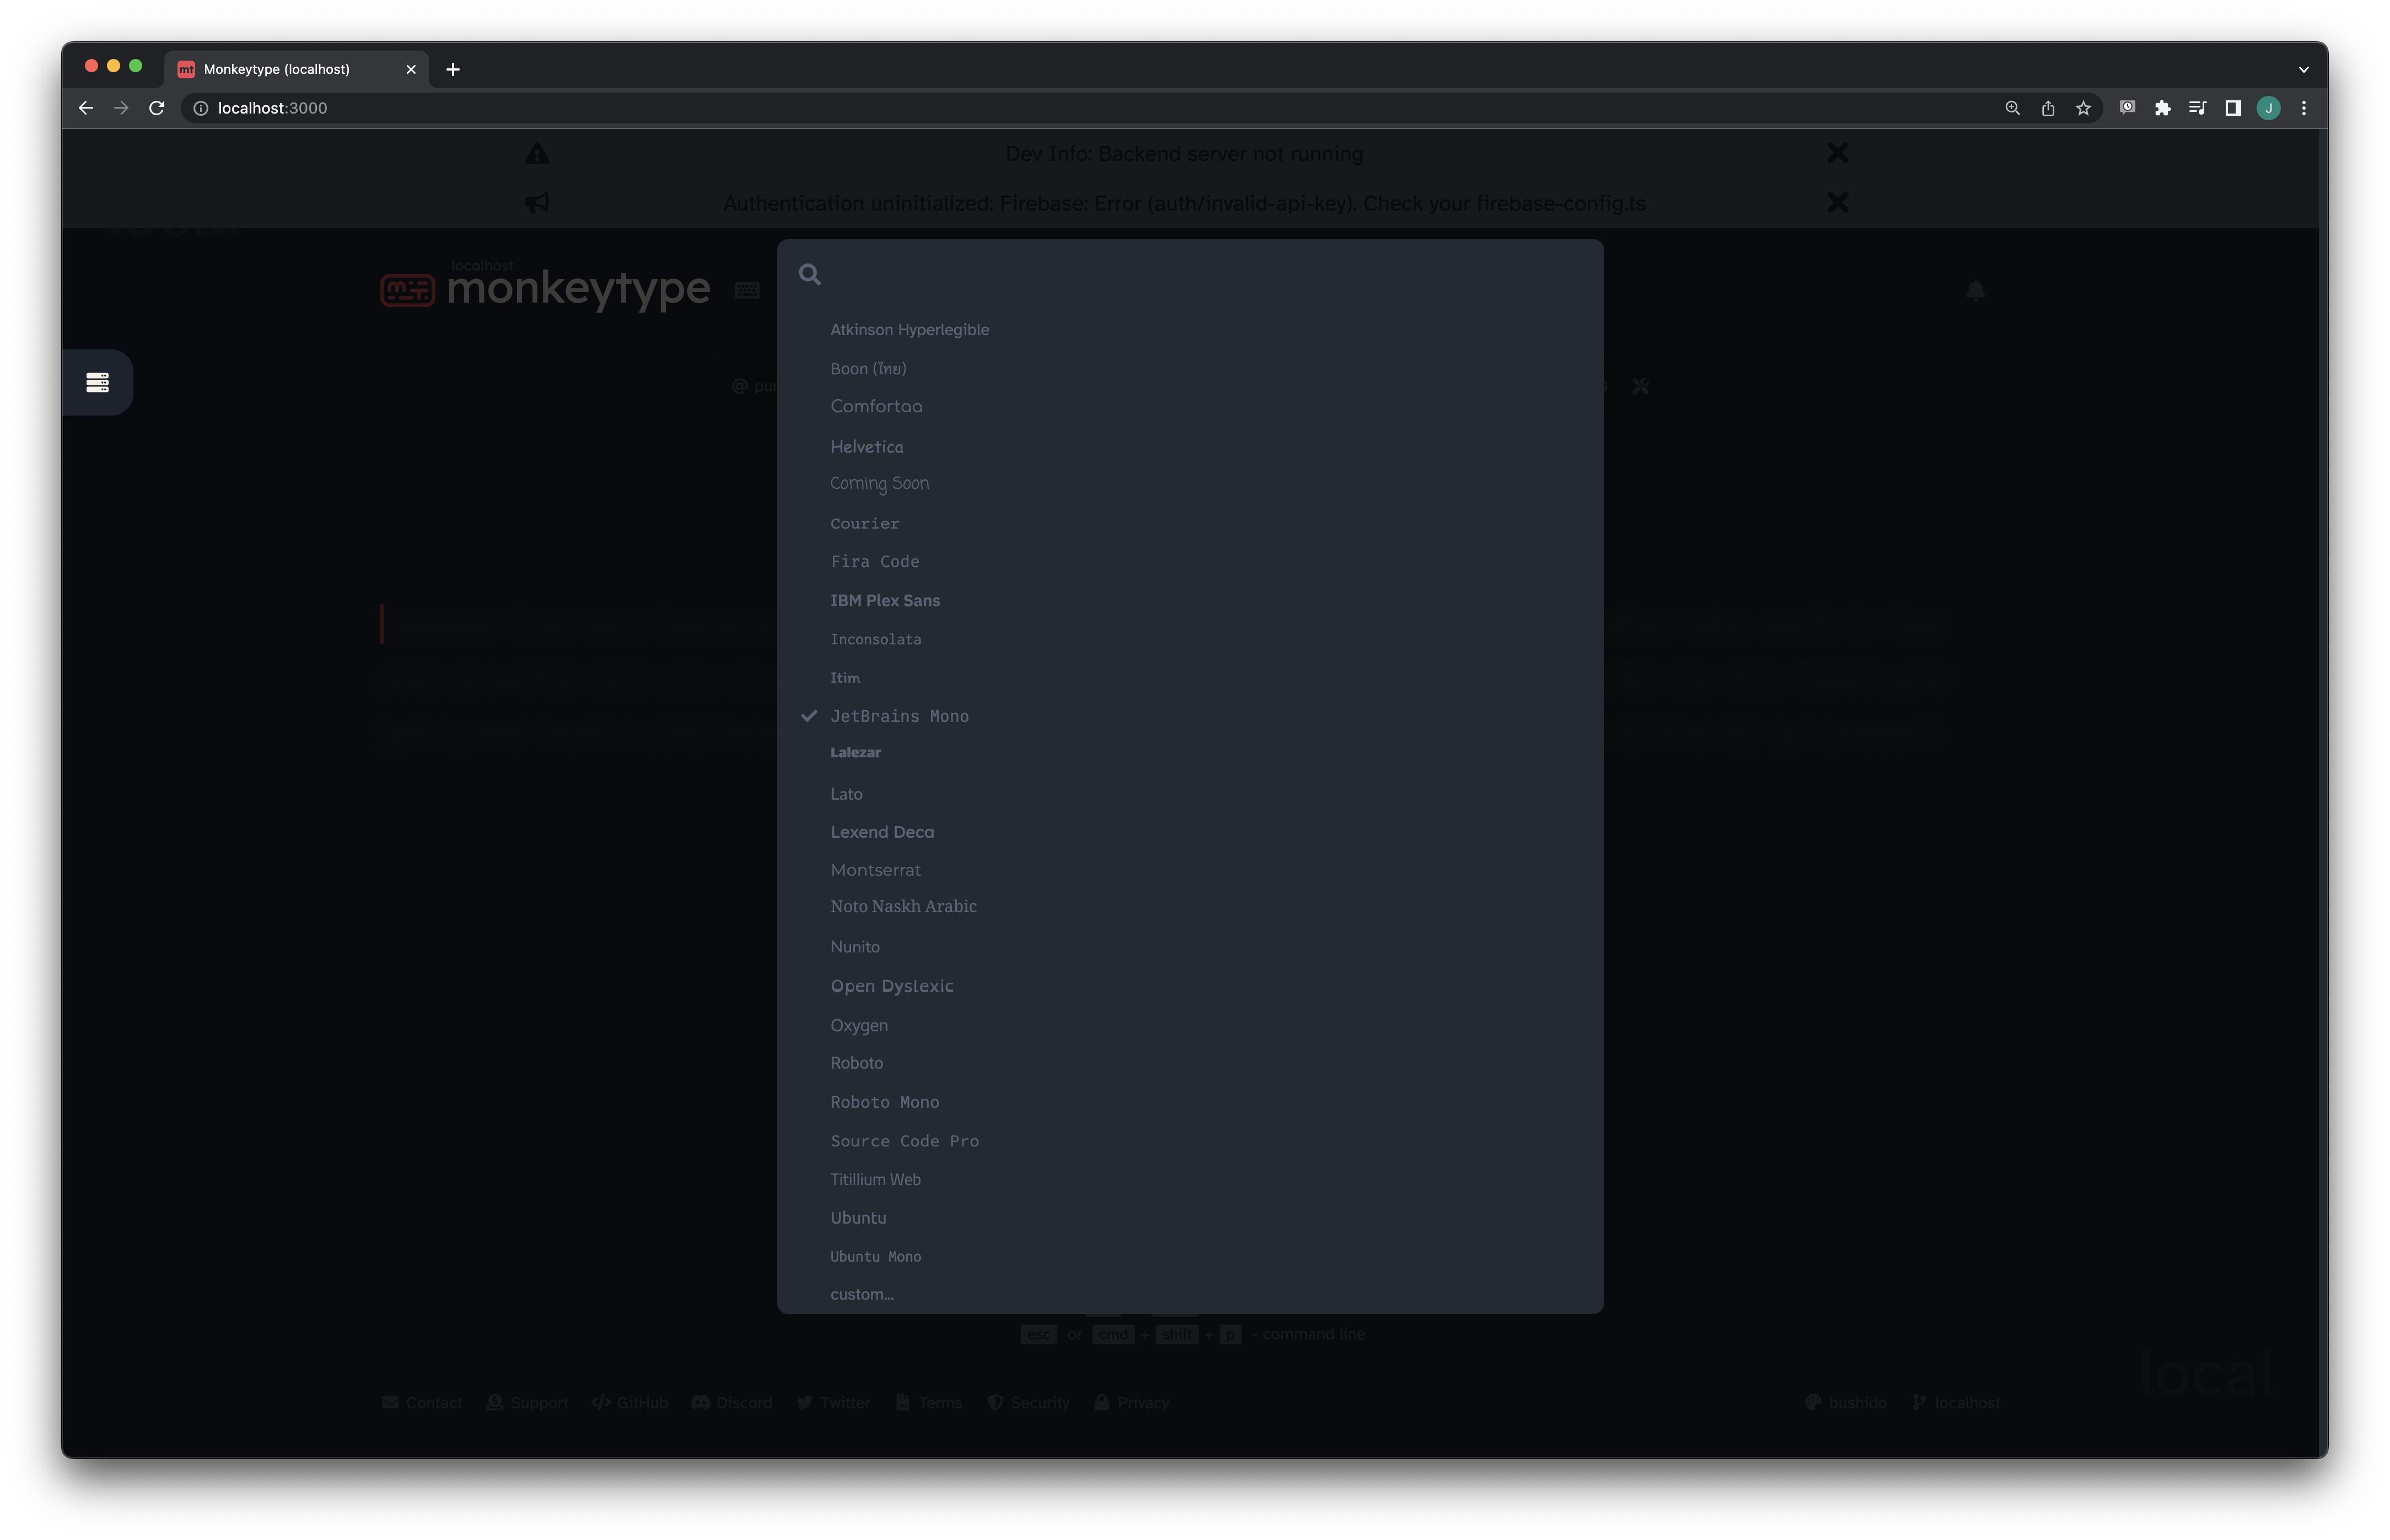
Task: Pick Fira Code from the list
Action: (1189, 562)
